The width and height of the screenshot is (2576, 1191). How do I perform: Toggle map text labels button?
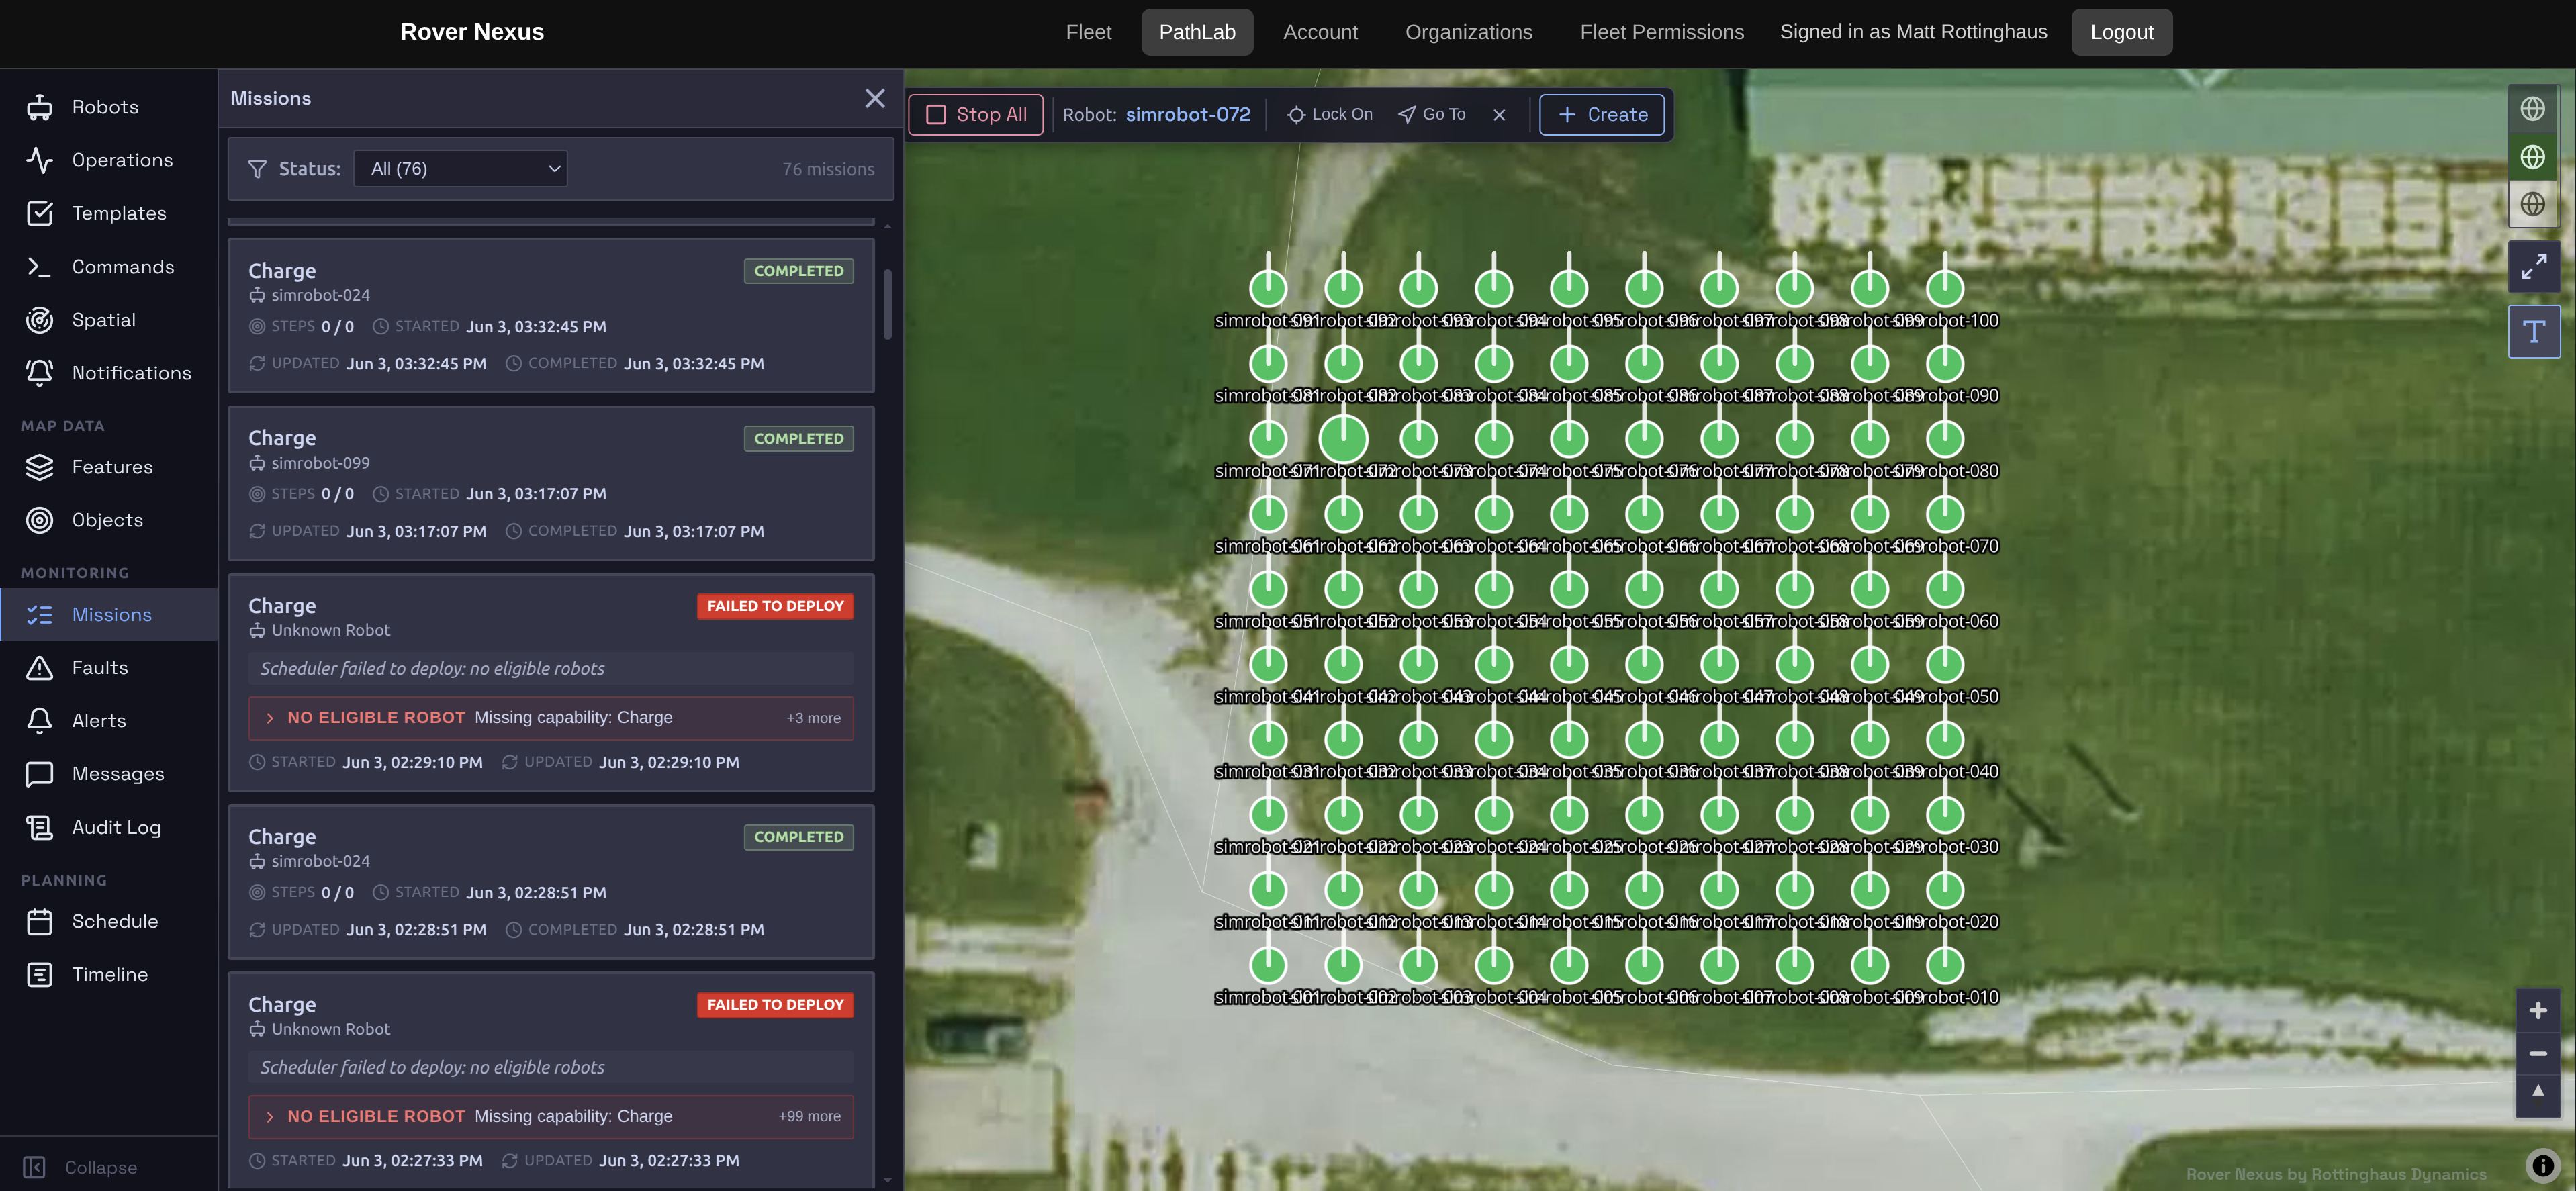(x=2533, y=332)
